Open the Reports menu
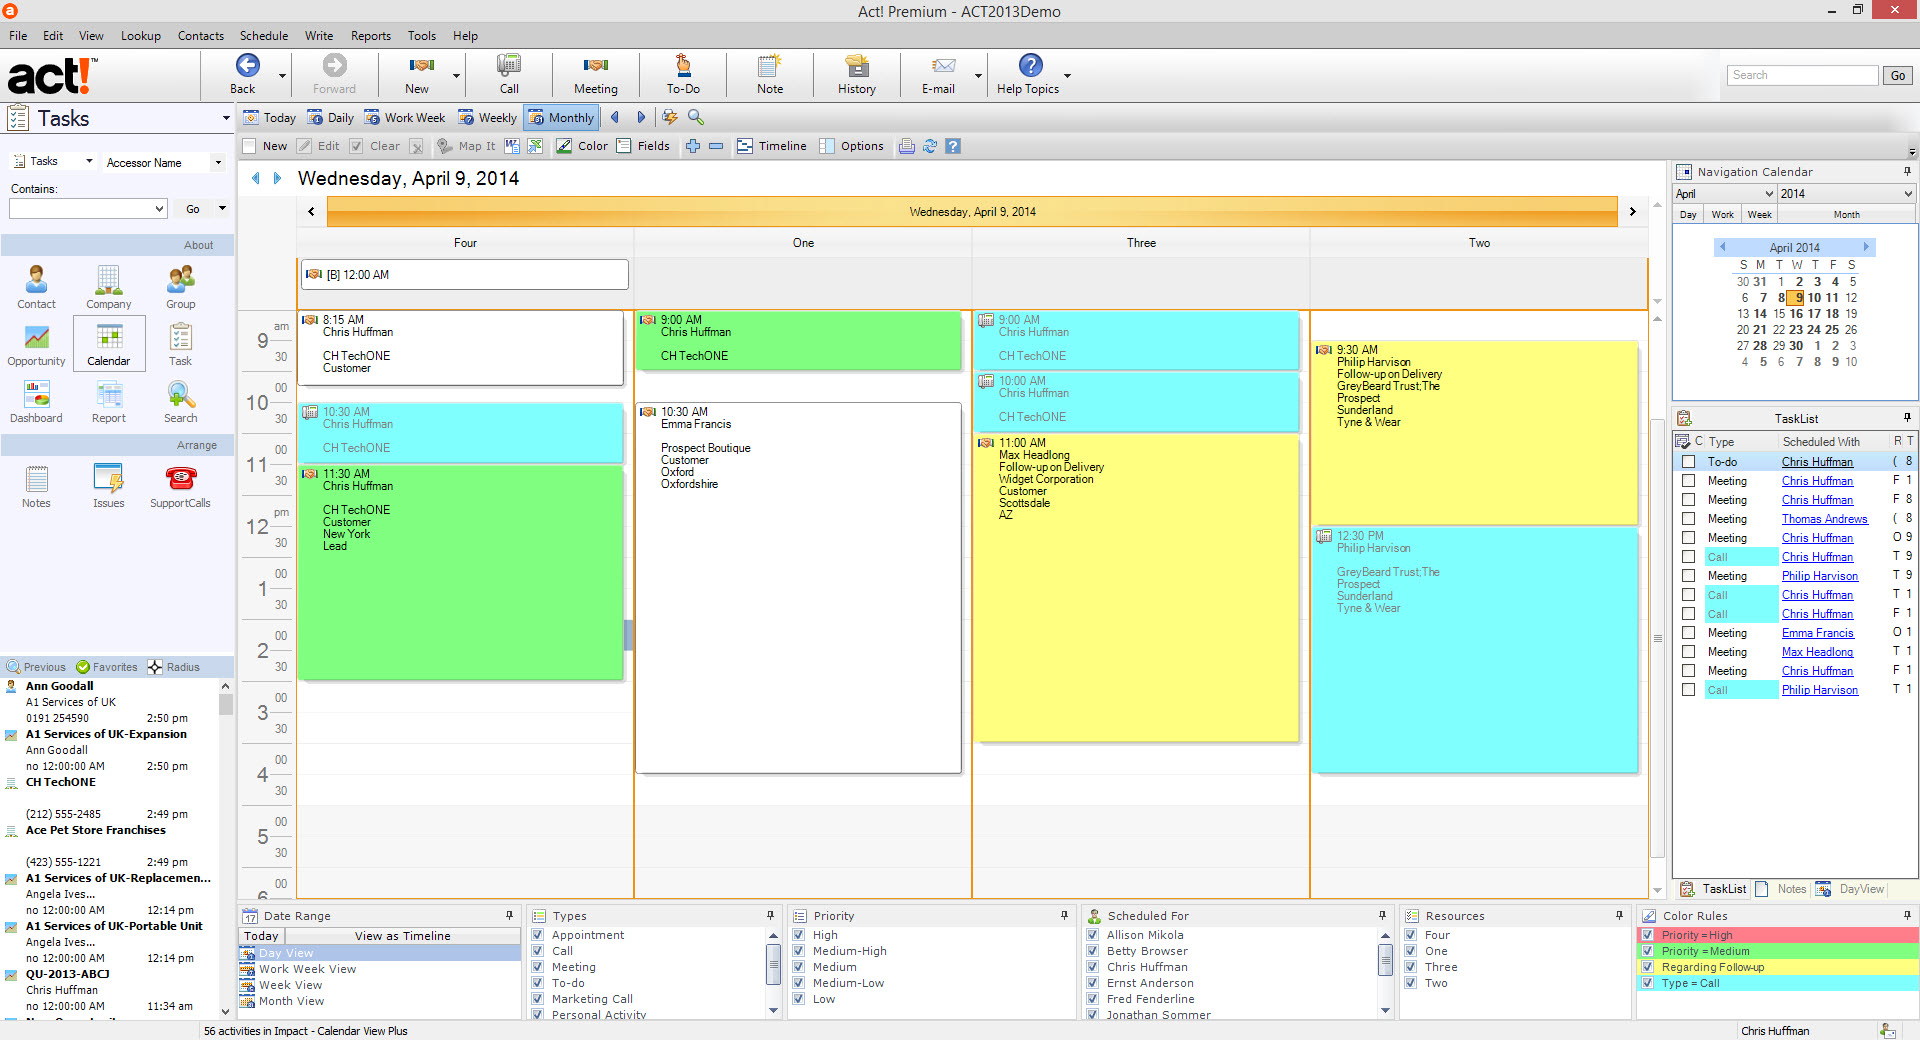This screenshot has height=1040, width=1920. pyautogui.click(x=371, y=36)
